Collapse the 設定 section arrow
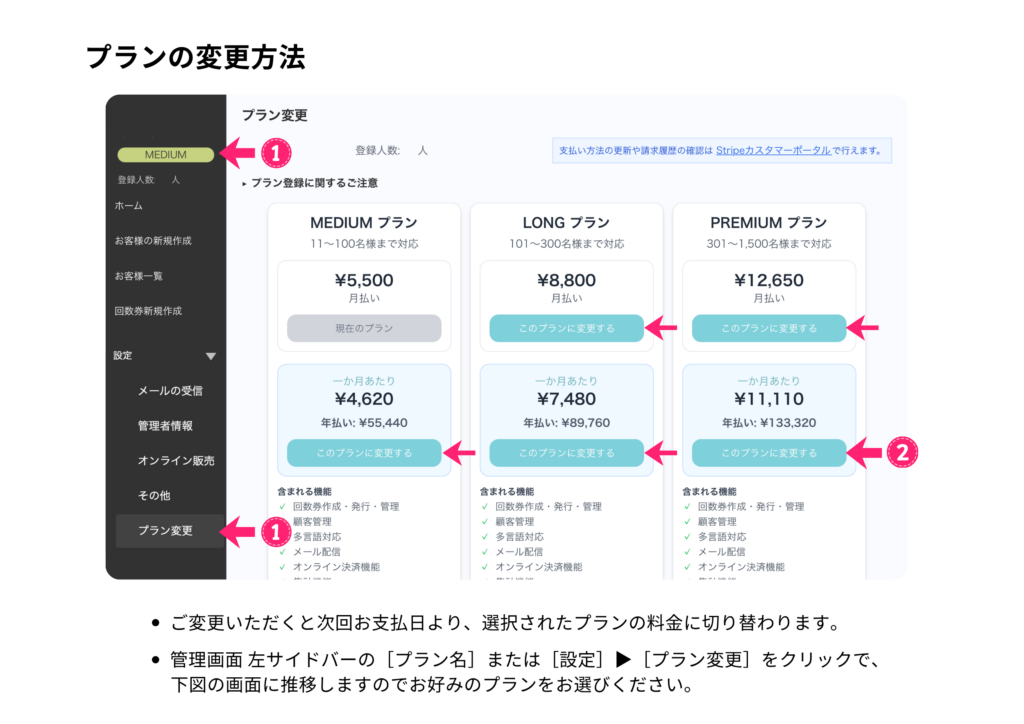 click(210, 356)
